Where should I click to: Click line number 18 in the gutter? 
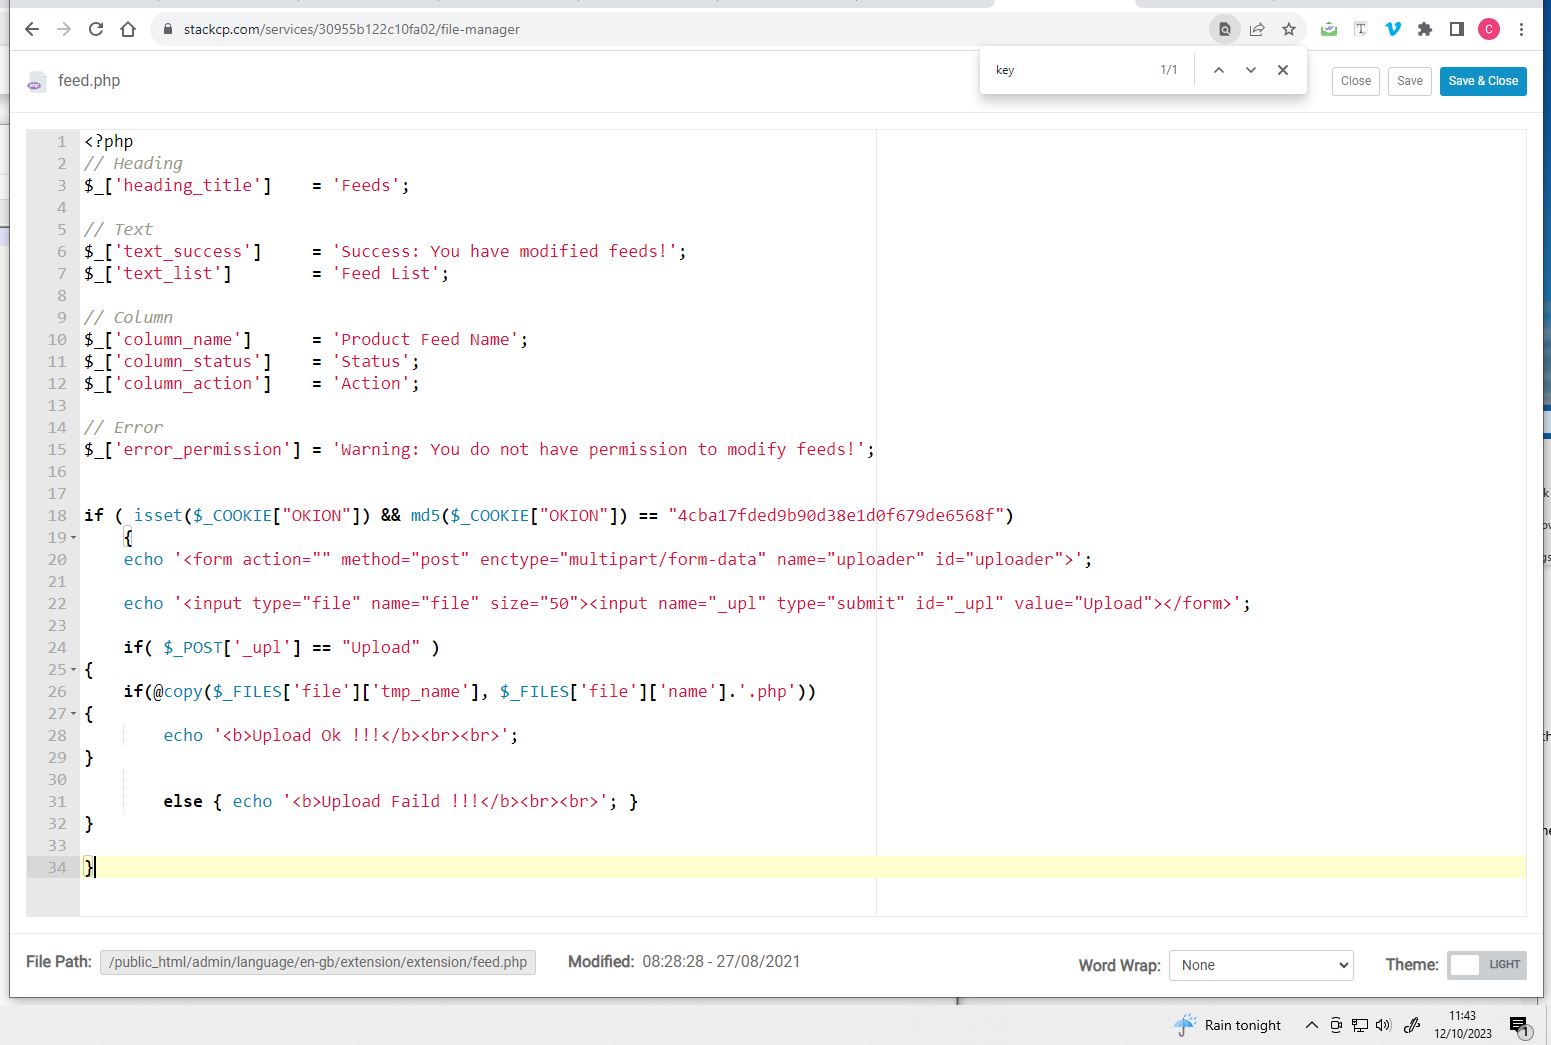(x=57, y=515)
